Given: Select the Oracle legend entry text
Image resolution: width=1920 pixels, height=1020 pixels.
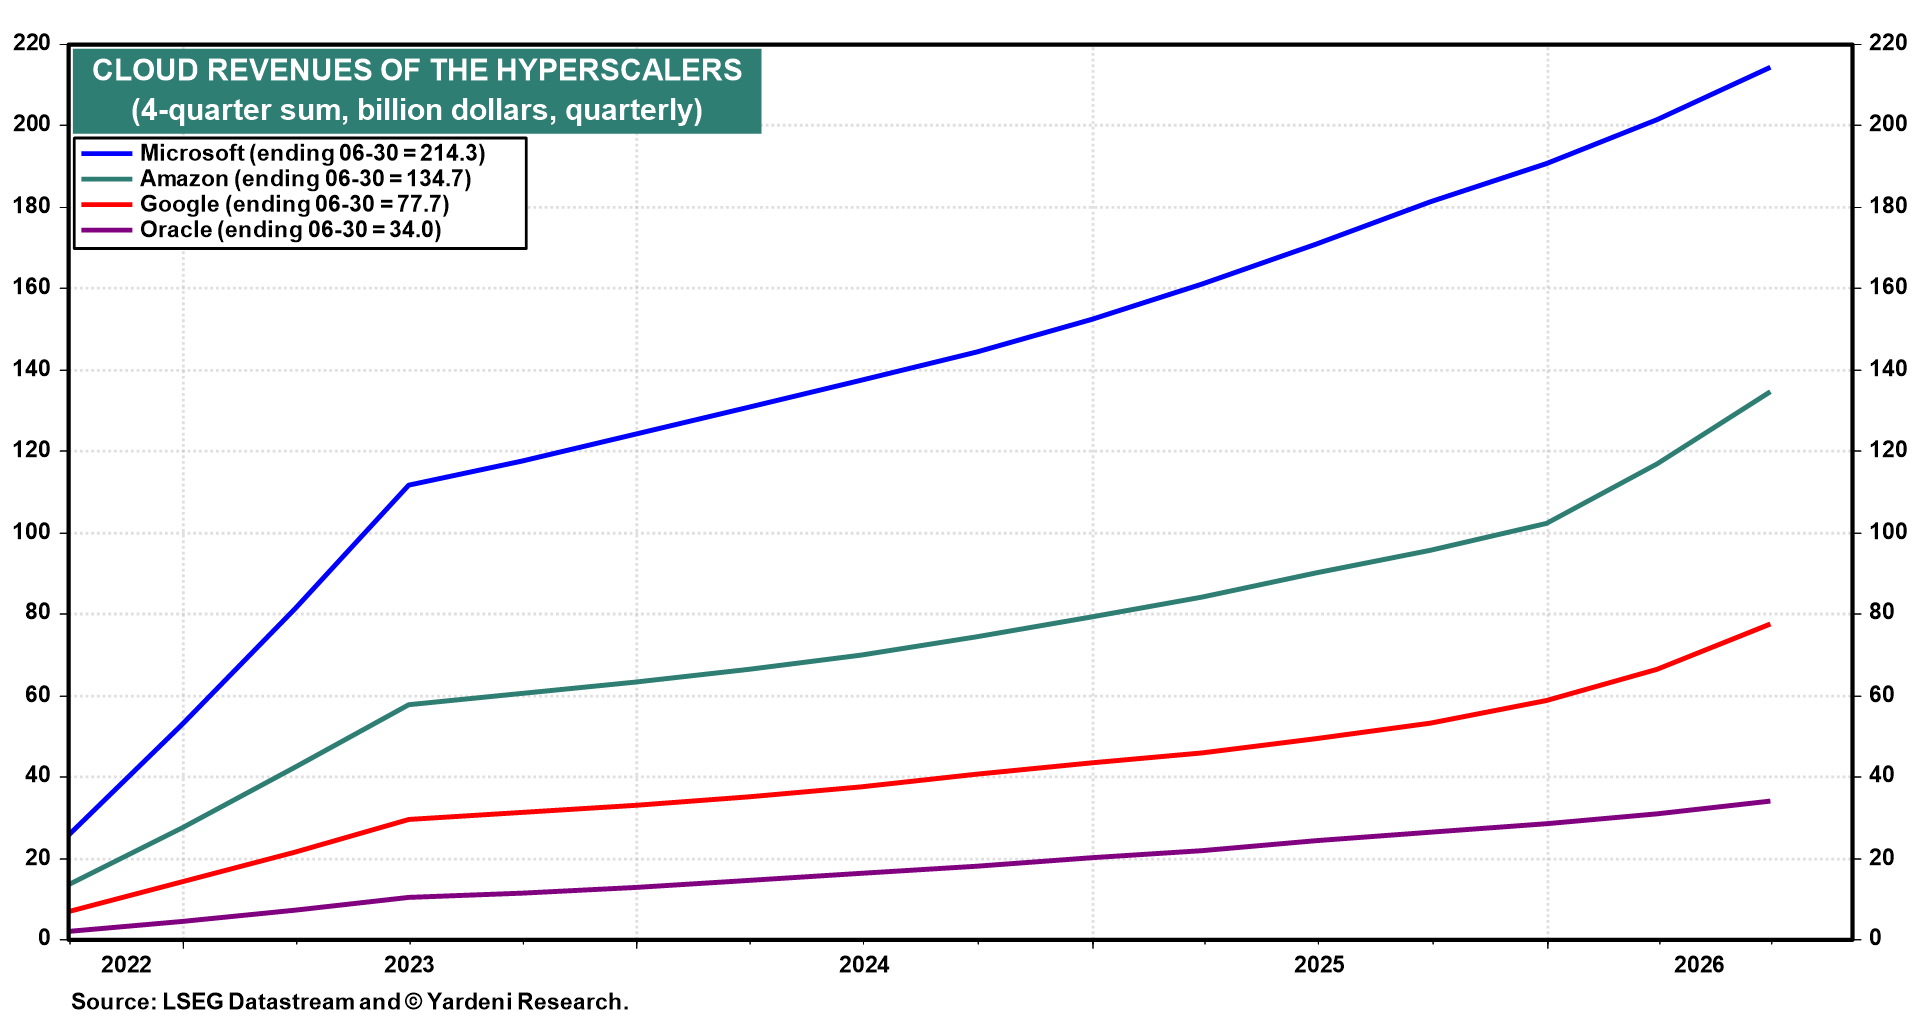Looking at the screenshot, I should click(290, 230).
